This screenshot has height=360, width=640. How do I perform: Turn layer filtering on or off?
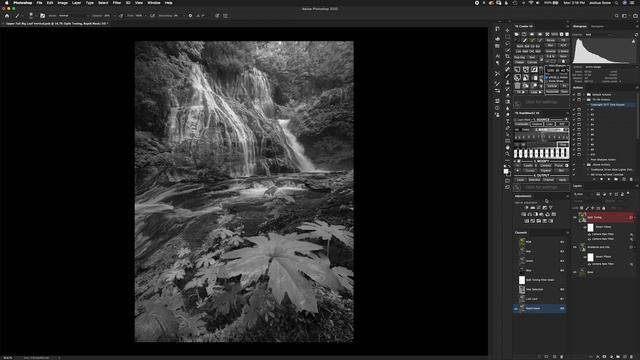pos(628,193)
